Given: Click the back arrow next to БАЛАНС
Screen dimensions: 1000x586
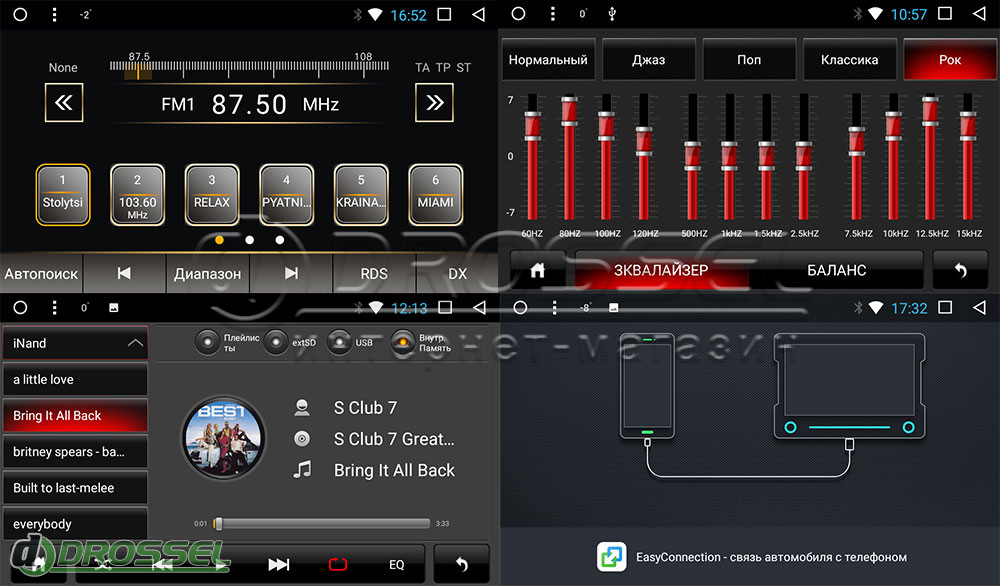Looking at the screenshot, I should point(960,270).
